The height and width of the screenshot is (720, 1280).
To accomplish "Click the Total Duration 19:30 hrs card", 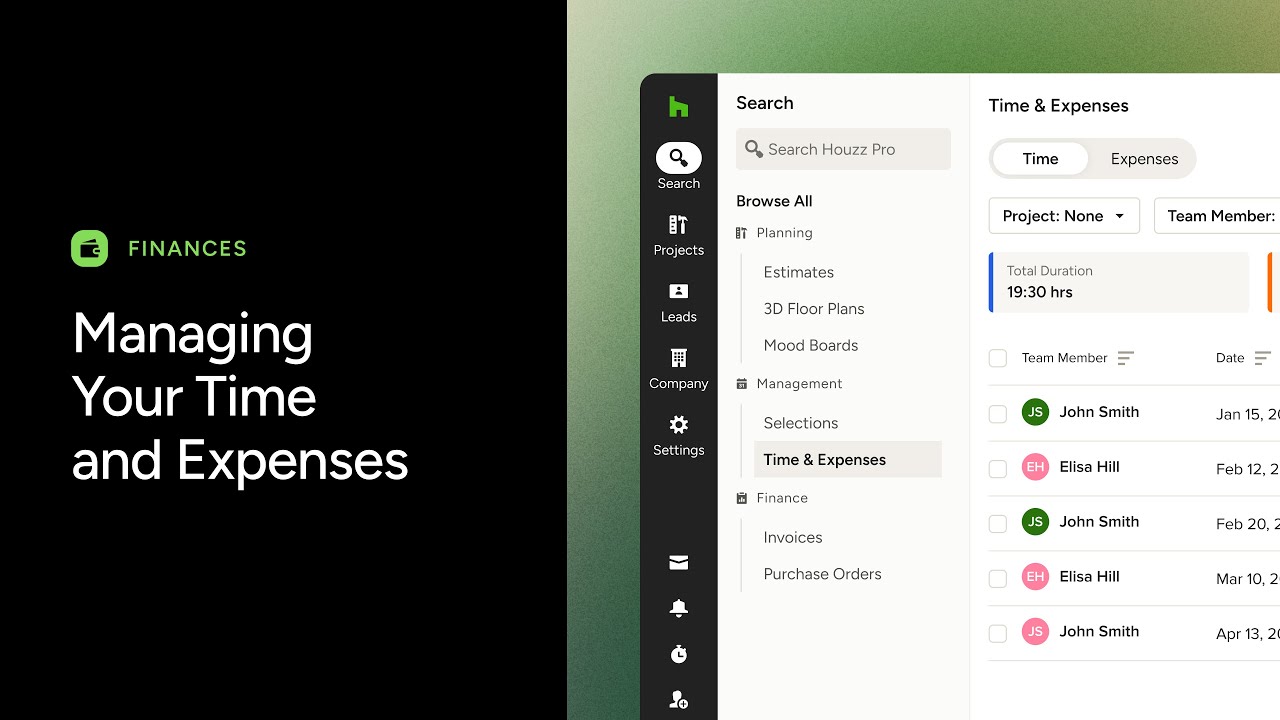I will tap(1119, 282).
